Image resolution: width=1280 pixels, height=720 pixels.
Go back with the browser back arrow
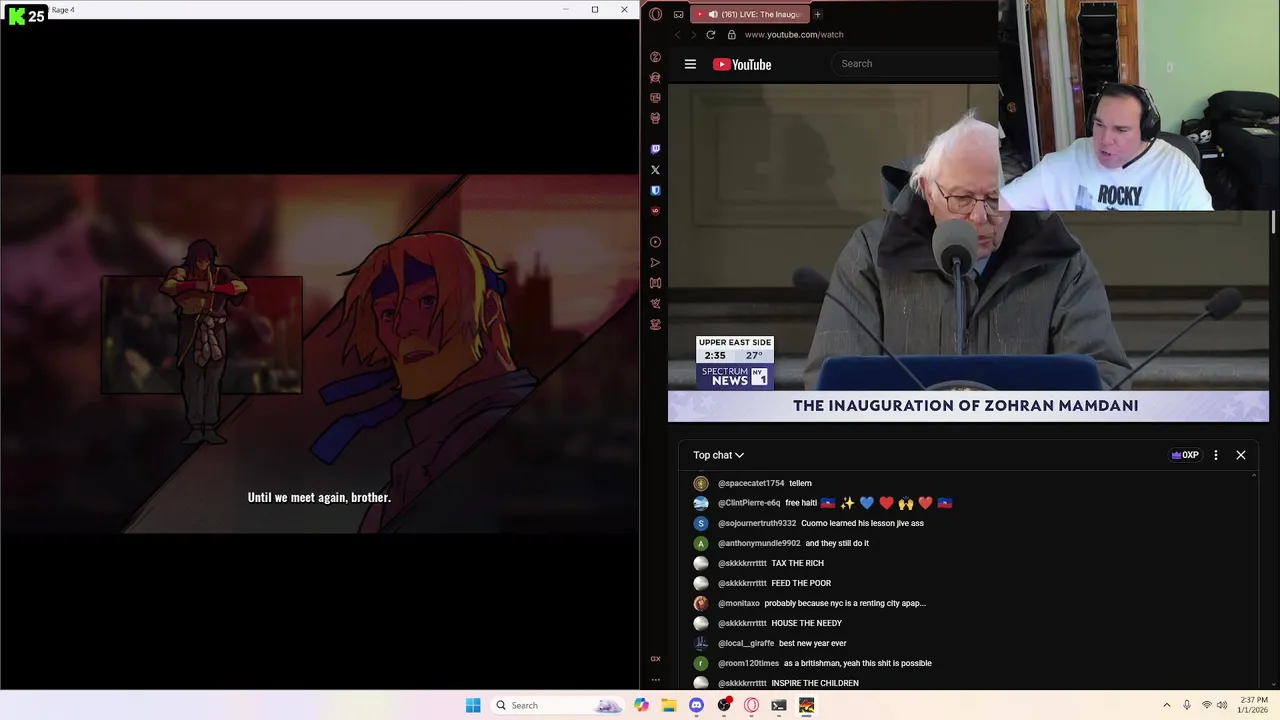click(x=677, y=34)
